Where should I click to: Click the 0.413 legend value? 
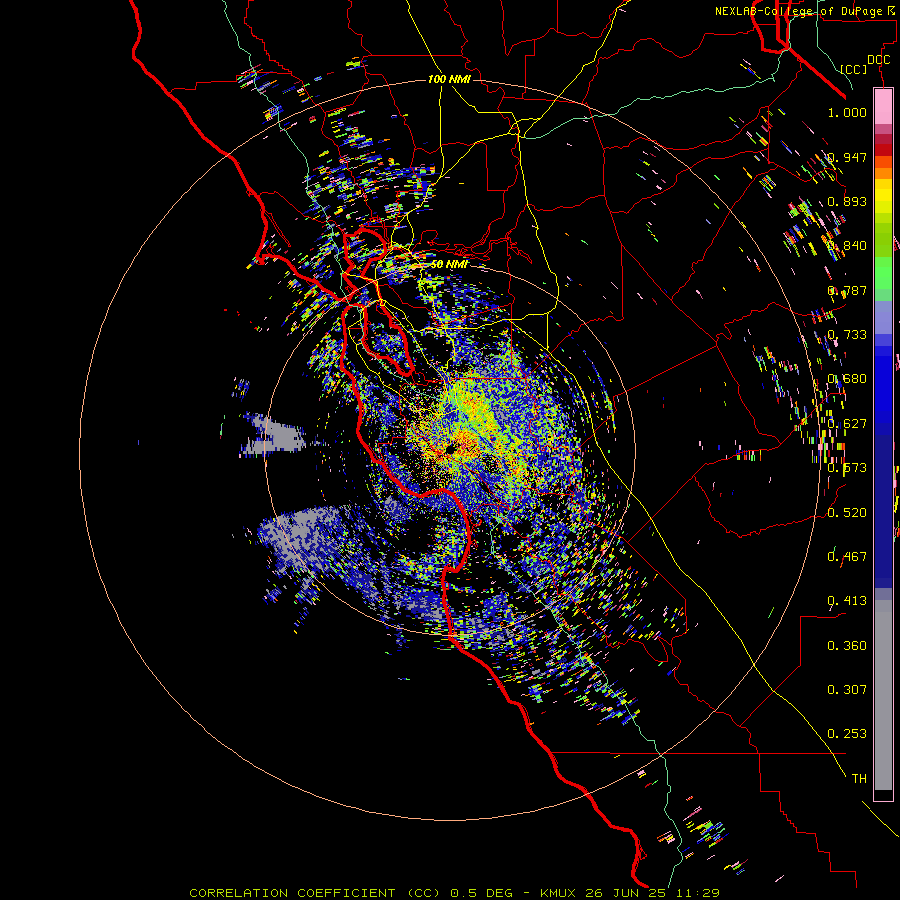[x=847, y=601]
